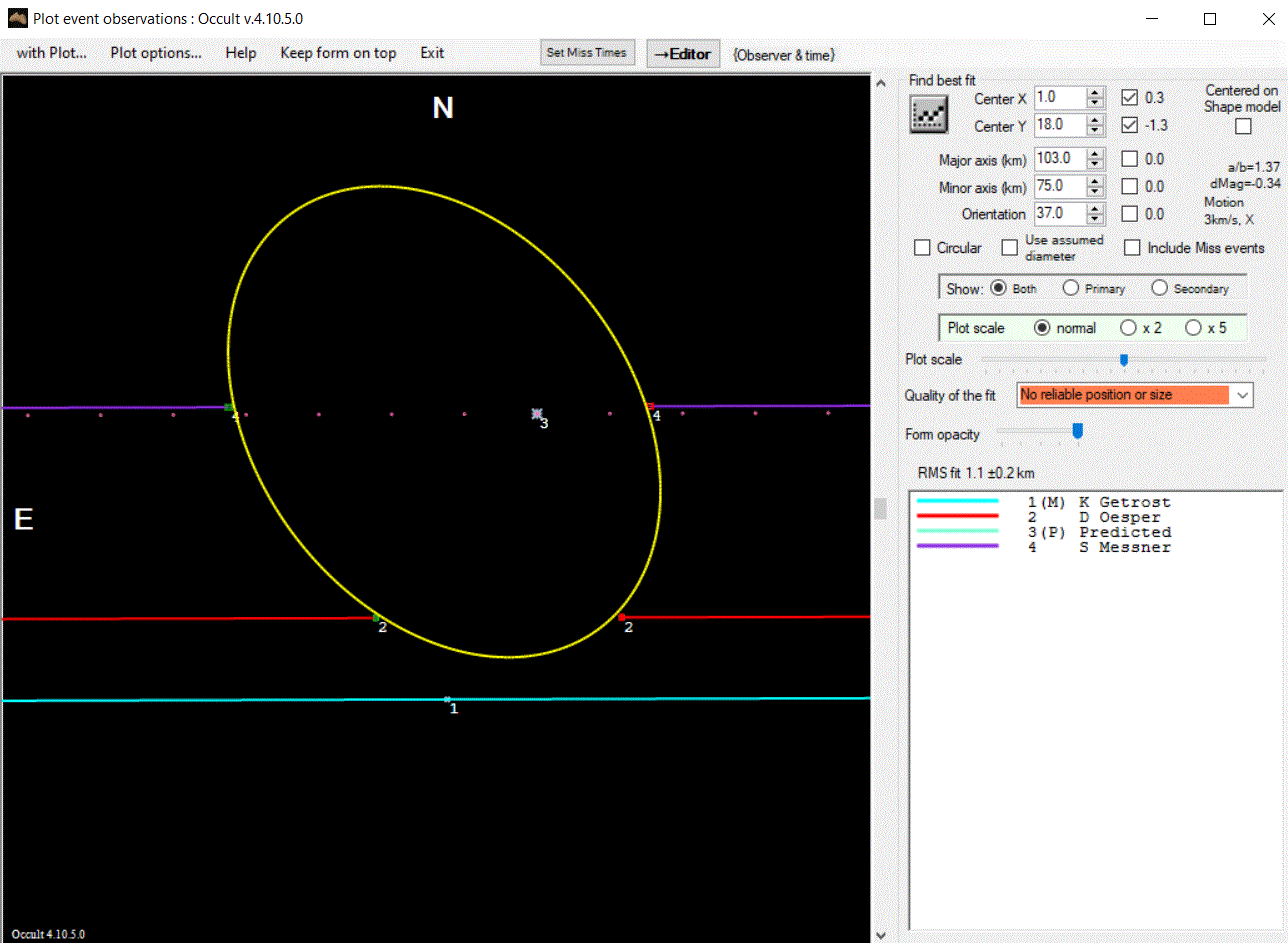Increase Center X with up stepper arrow
Viewport: 1288px width, 943px height.
1096,93
